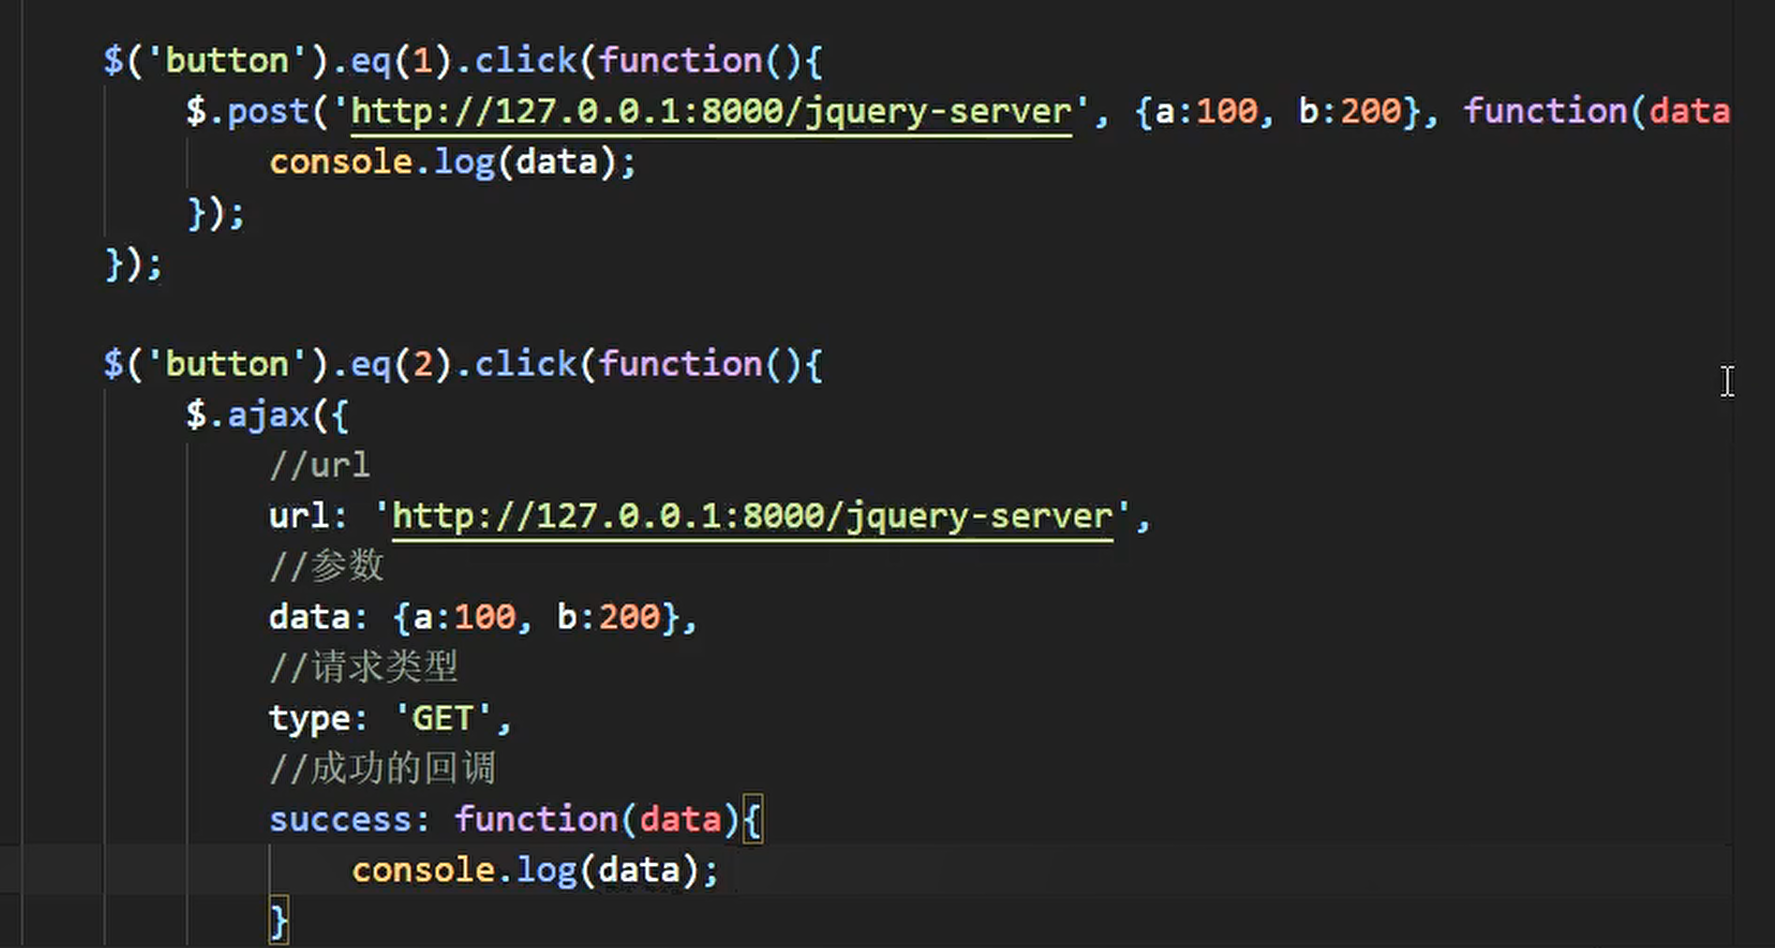Click the highlighted closing brace after function(data)
The image size is (1775, 948).
752,818
